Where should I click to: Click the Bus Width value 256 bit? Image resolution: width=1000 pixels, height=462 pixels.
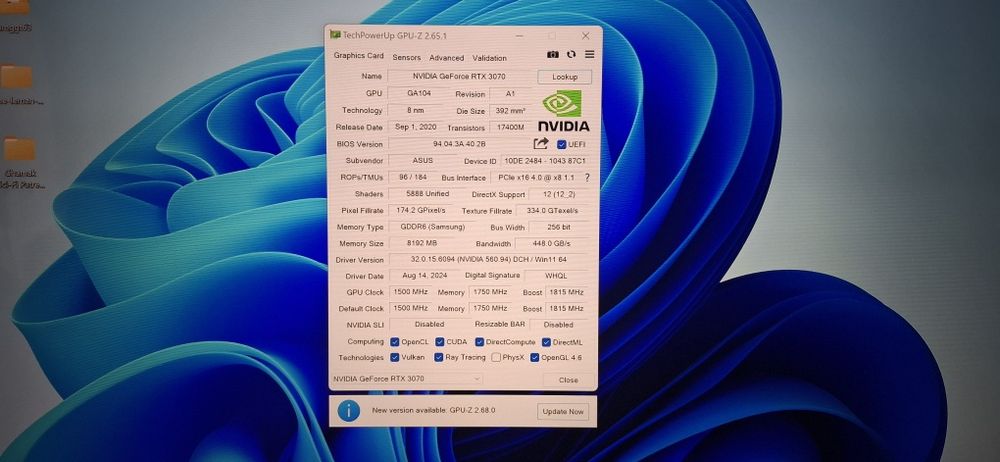(559, 227)
